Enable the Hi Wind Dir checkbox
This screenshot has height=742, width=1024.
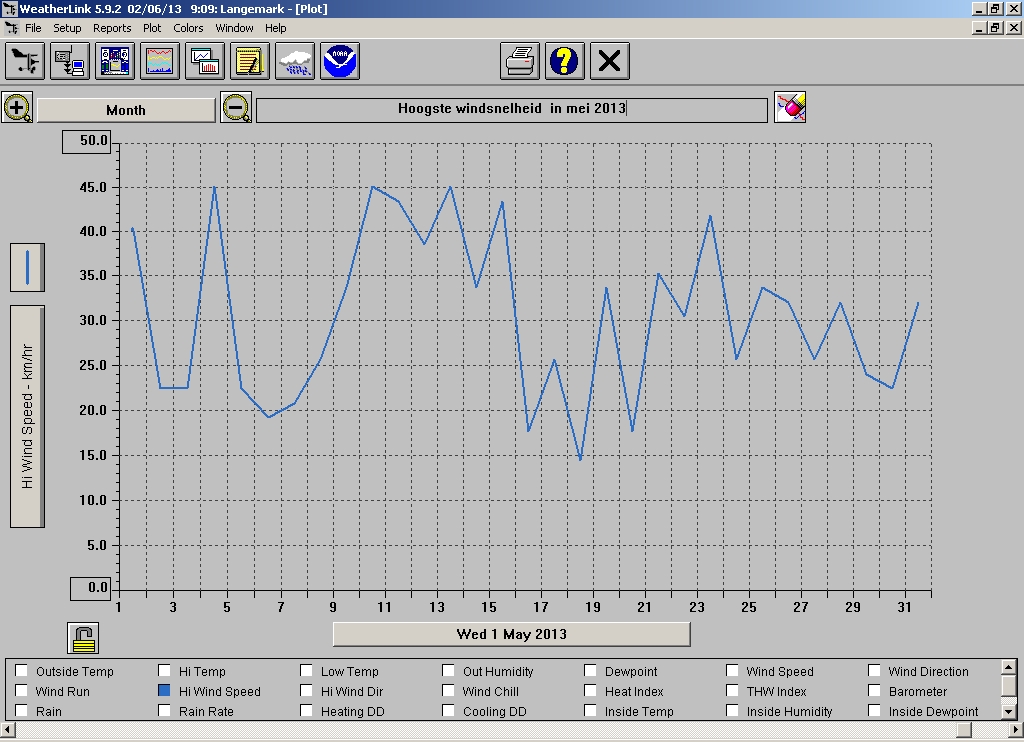(306, 690)
